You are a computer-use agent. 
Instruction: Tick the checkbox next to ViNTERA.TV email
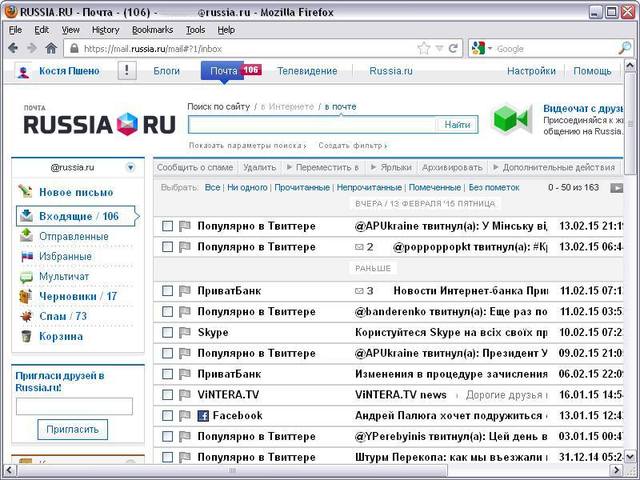(x=168, y=395)
